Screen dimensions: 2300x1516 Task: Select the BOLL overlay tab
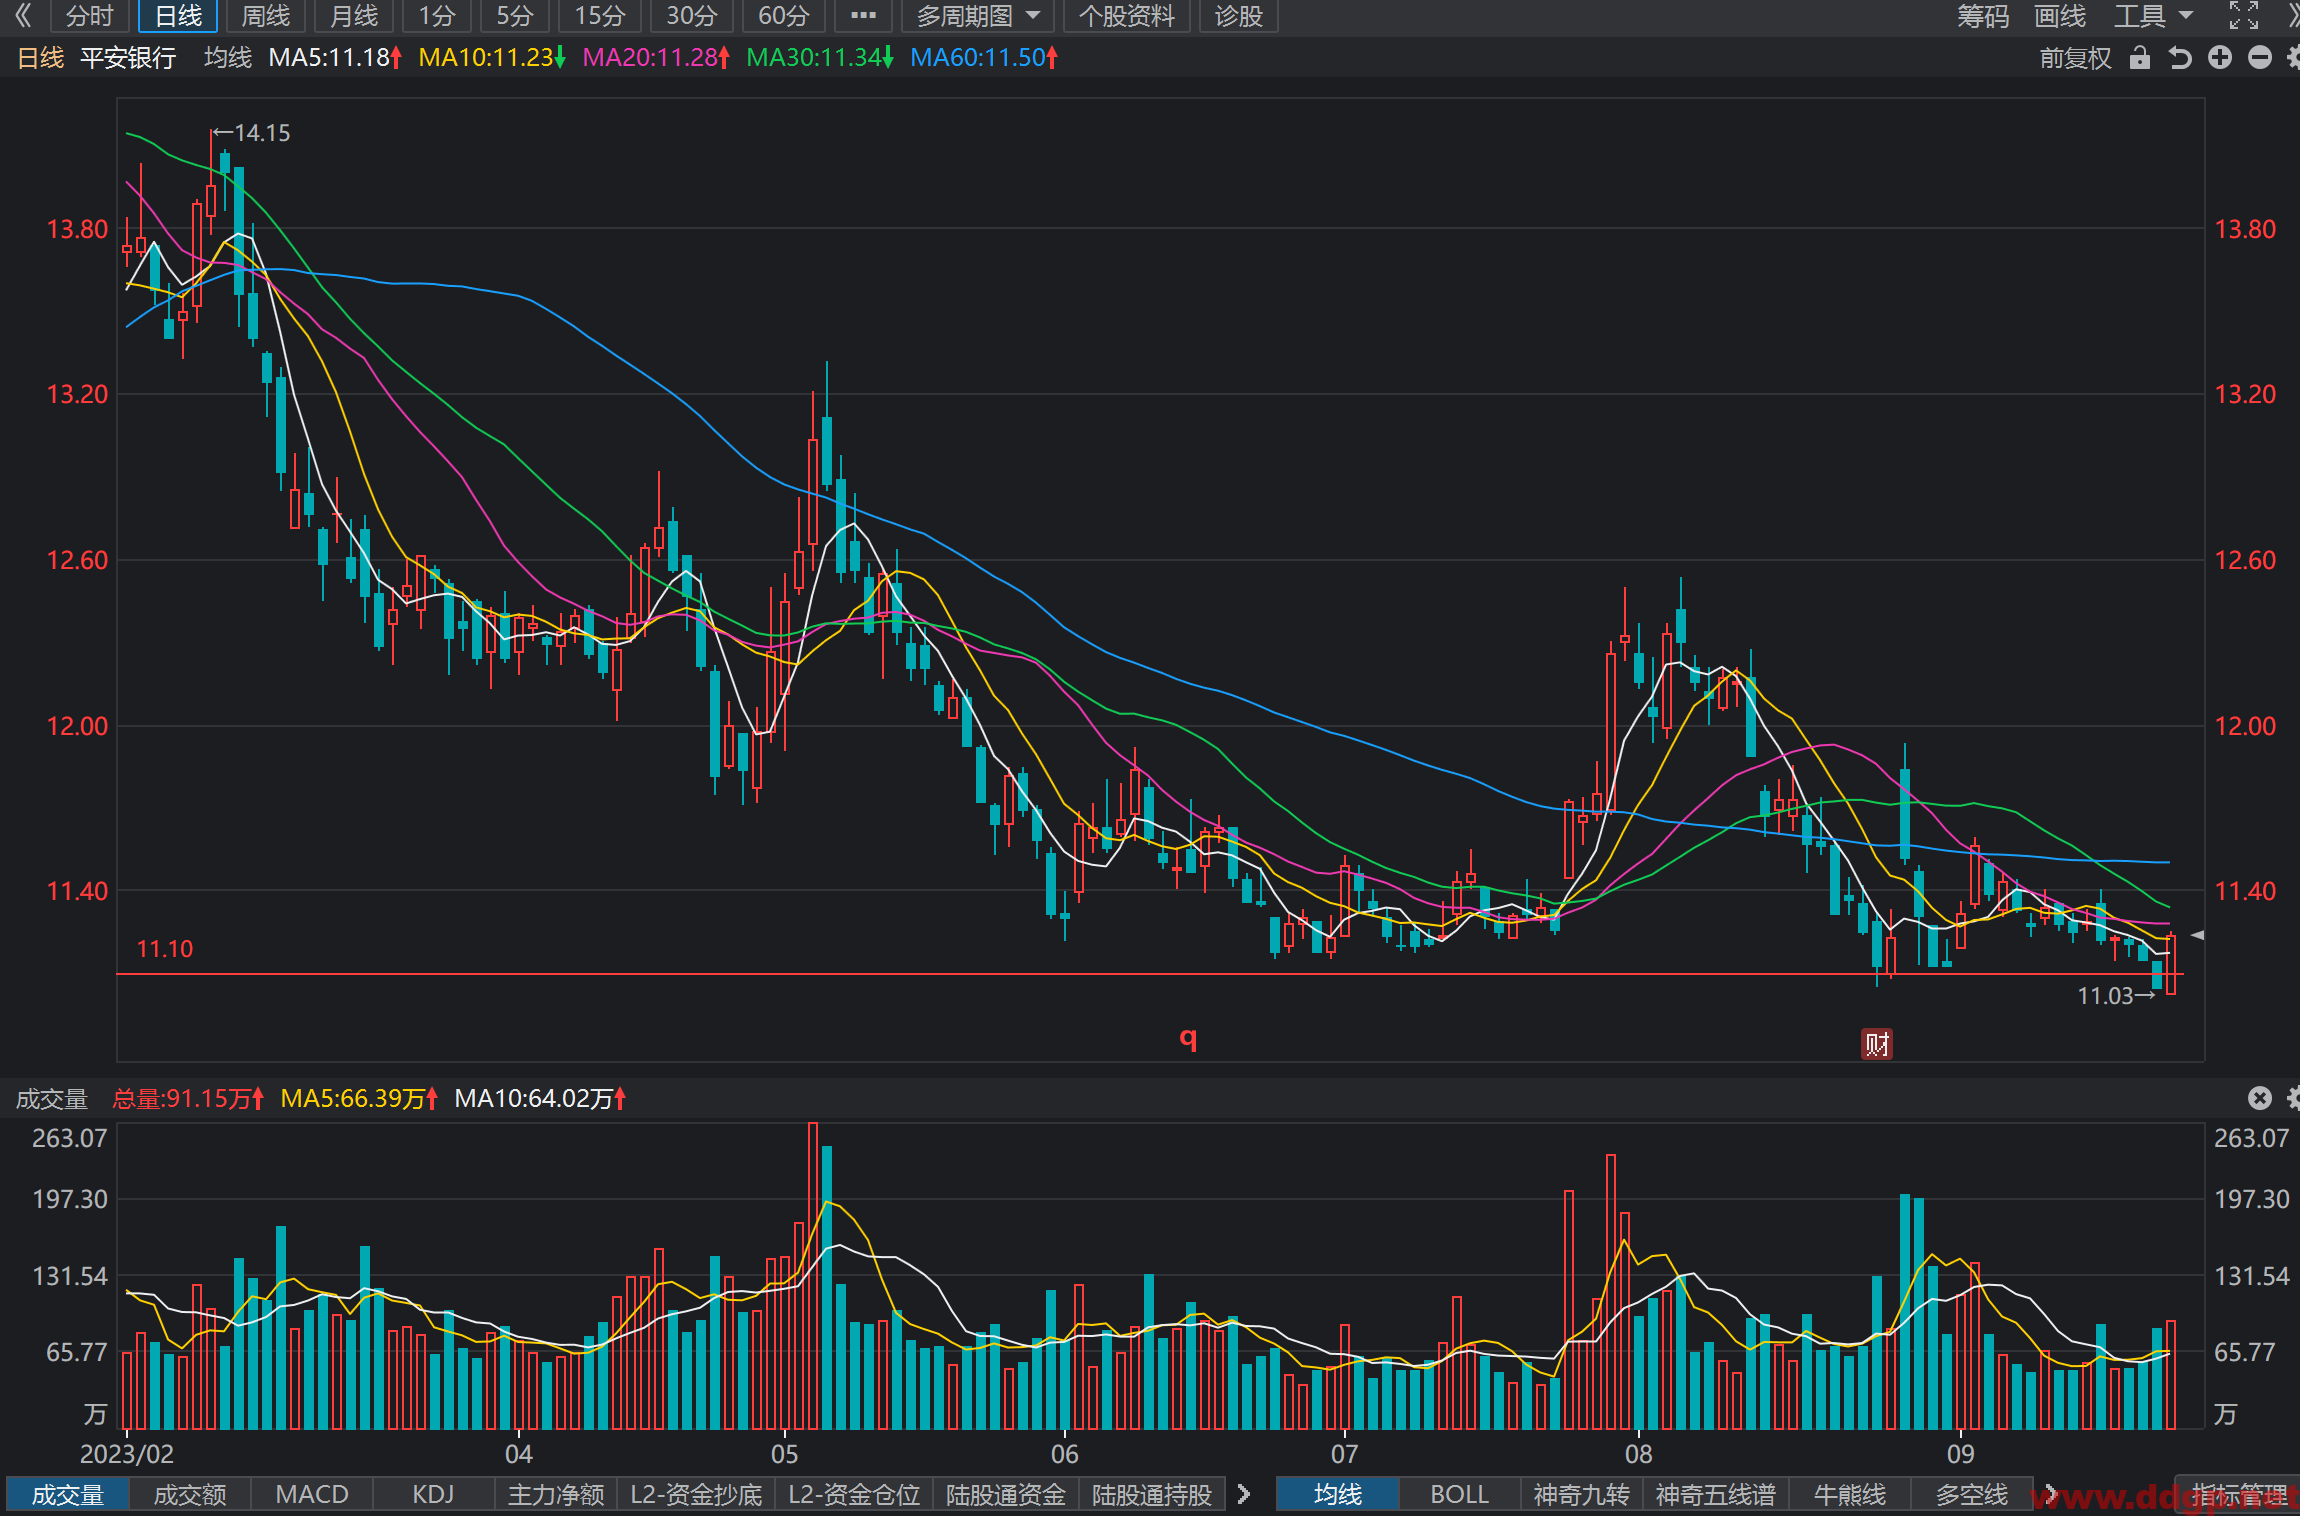[1459, 1494]
